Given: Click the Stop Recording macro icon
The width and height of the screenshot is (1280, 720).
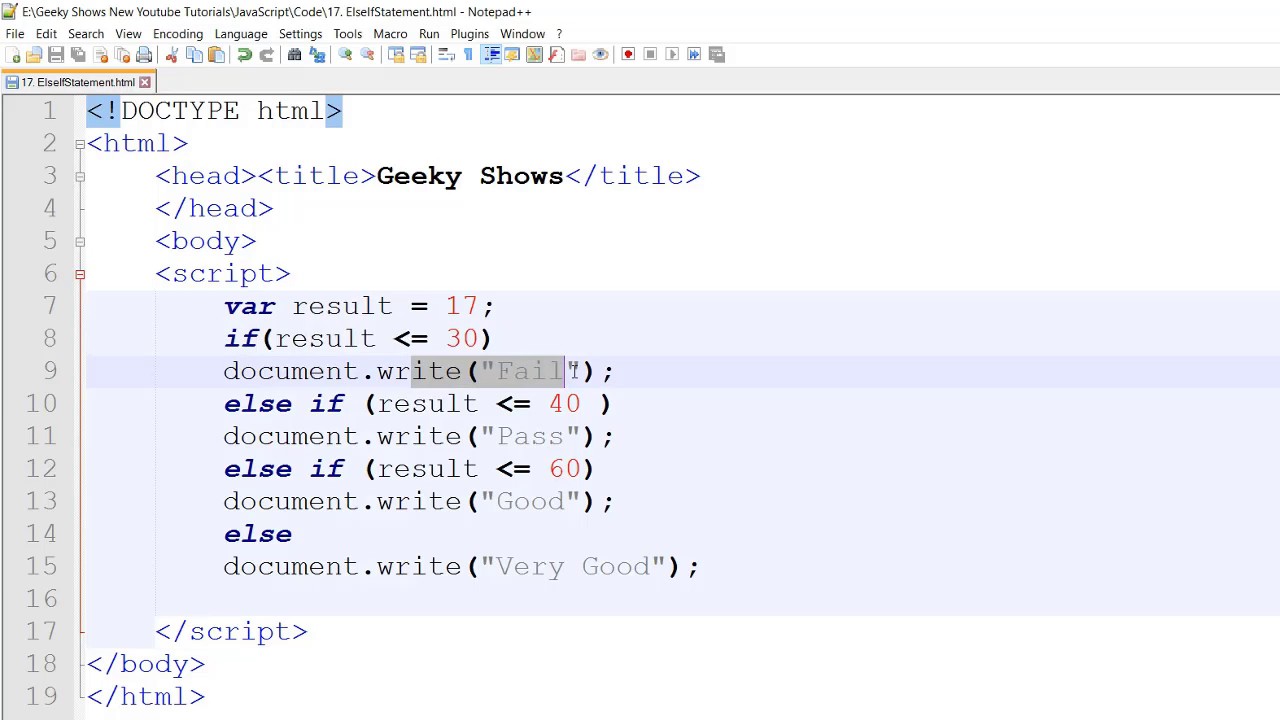Looking at the screenshot, I should click(650, 54).
